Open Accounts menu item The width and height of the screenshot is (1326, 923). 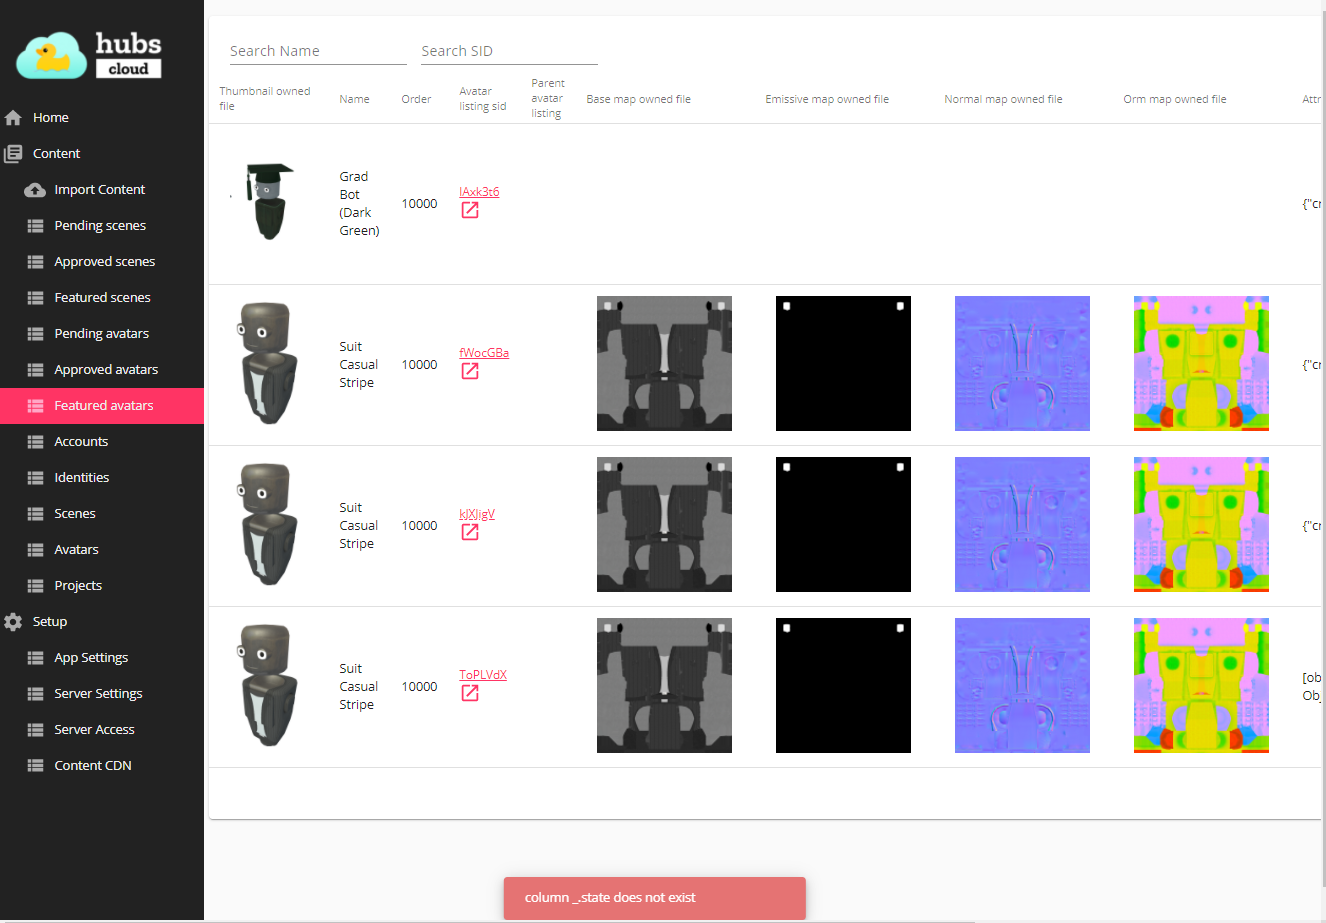pos(102,442)
